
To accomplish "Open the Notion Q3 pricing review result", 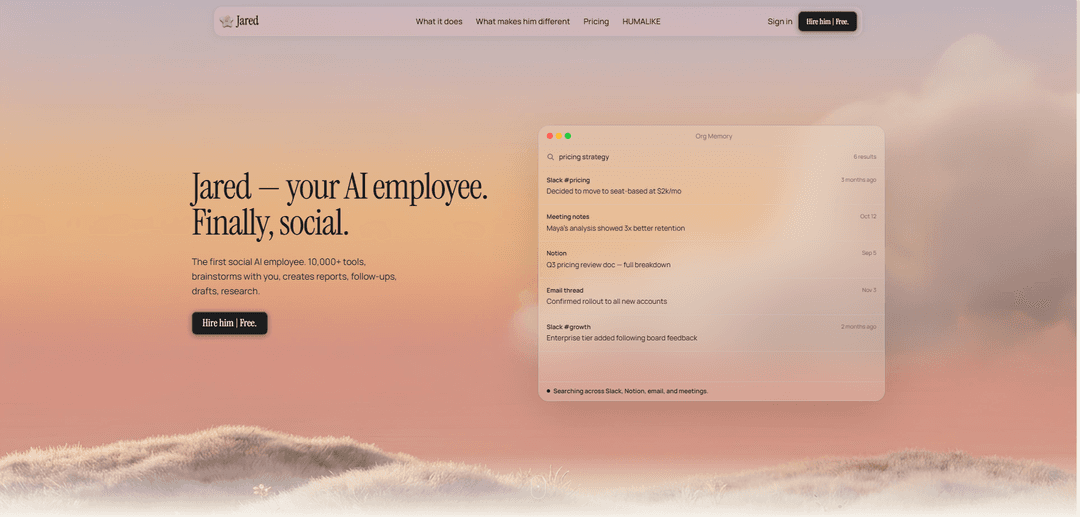I will coord(711,259).
